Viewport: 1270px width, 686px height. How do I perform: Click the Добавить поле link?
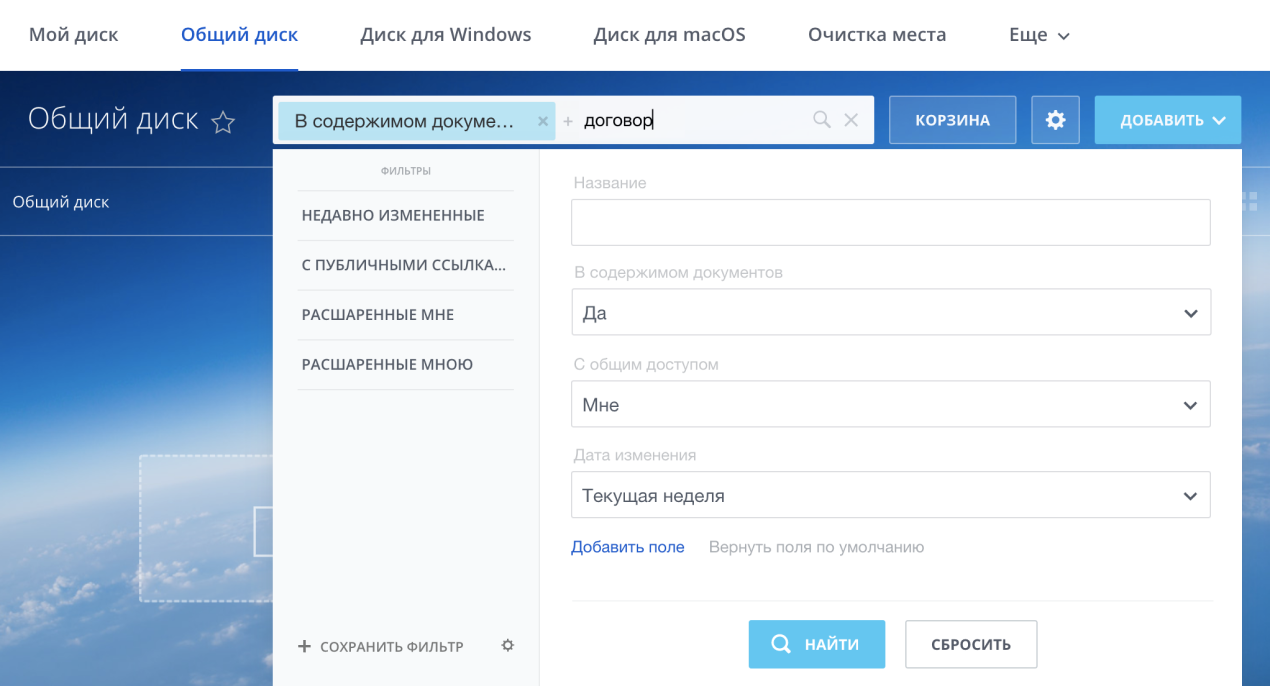[x=627, y=547]
